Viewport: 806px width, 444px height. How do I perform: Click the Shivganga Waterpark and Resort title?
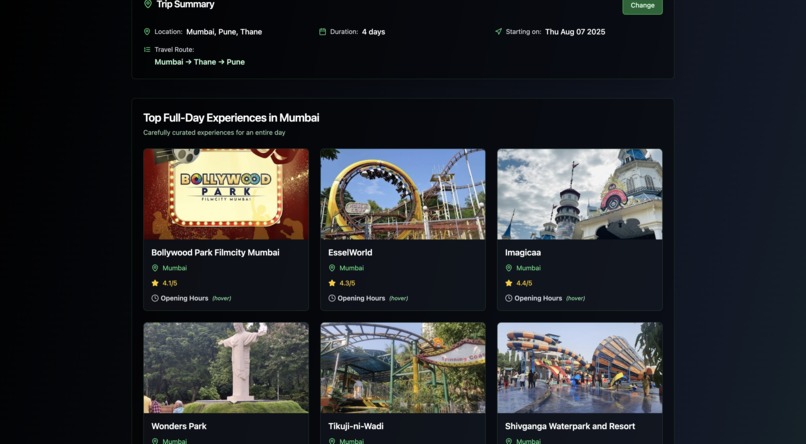point(570,427)
